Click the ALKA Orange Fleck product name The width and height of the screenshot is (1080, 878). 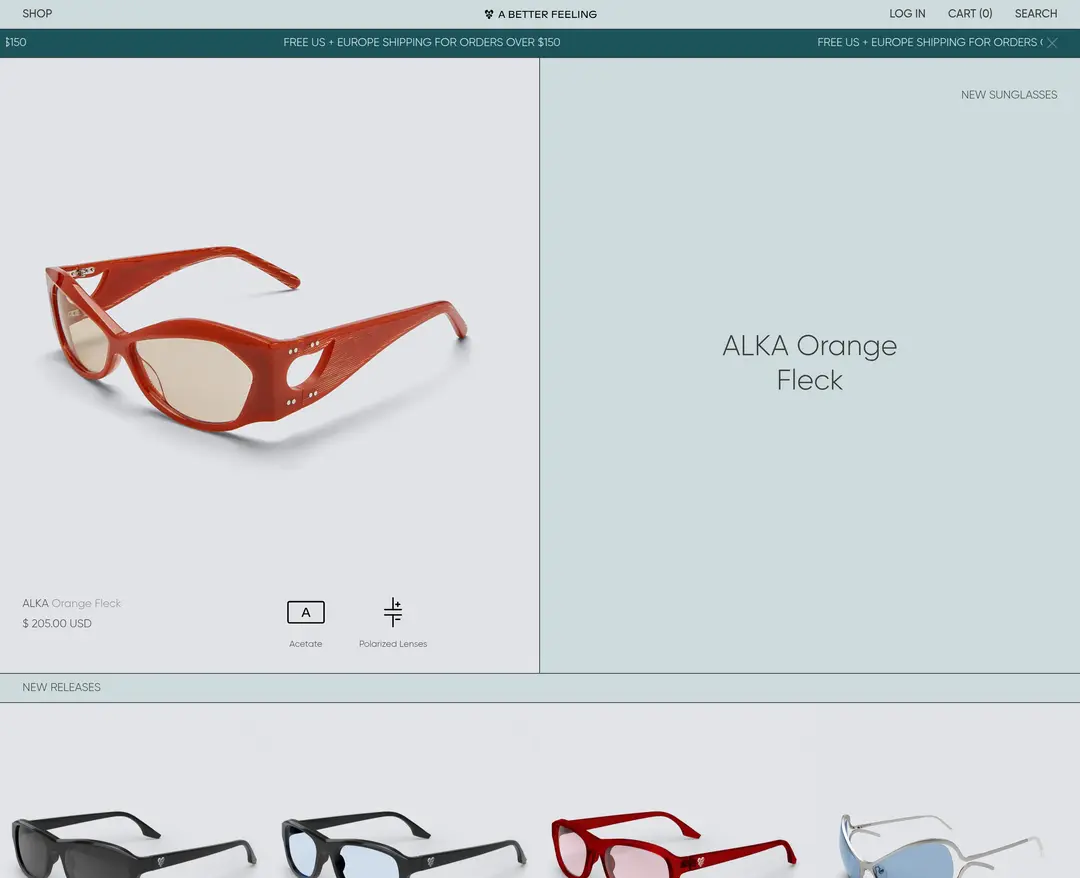tap(72, 603)
